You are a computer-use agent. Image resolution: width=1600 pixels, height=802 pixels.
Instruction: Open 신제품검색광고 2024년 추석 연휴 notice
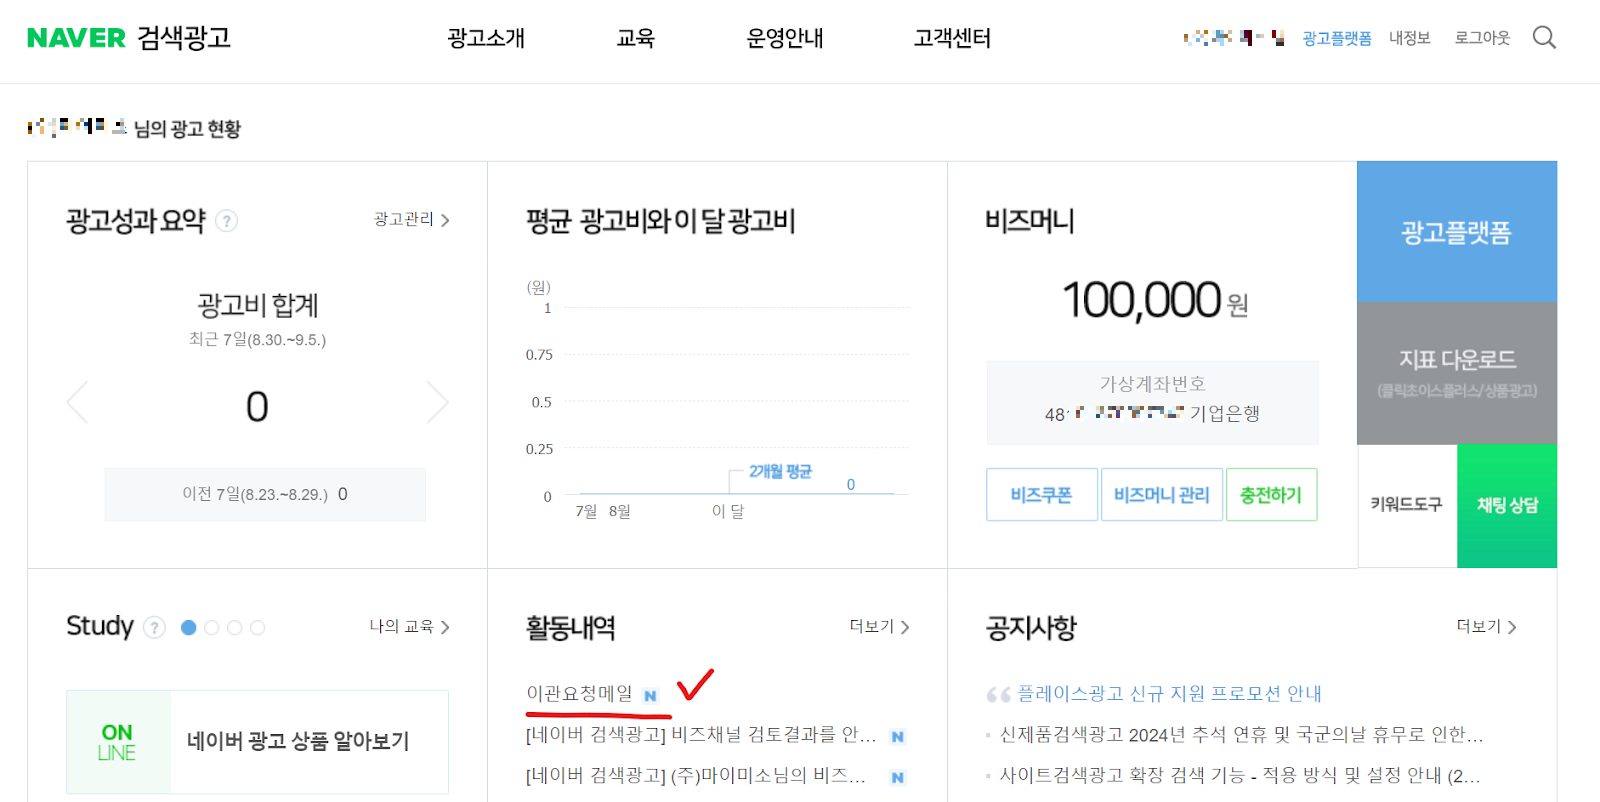pyautogui.click(x=1241, y=735)
